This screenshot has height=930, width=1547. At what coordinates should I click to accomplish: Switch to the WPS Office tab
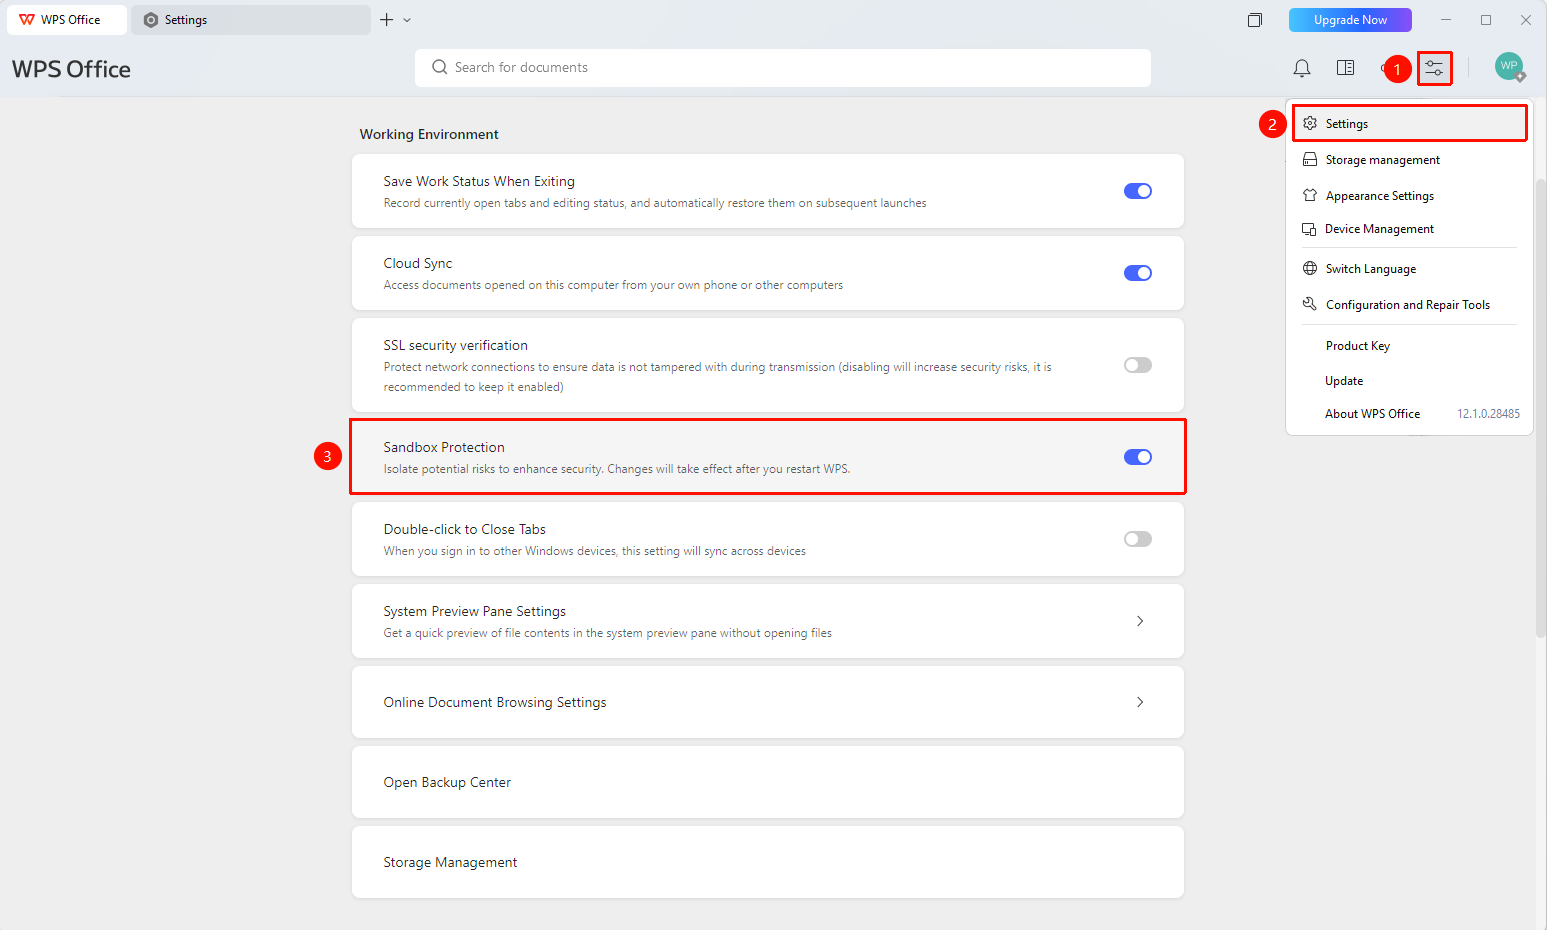[67, 20]
